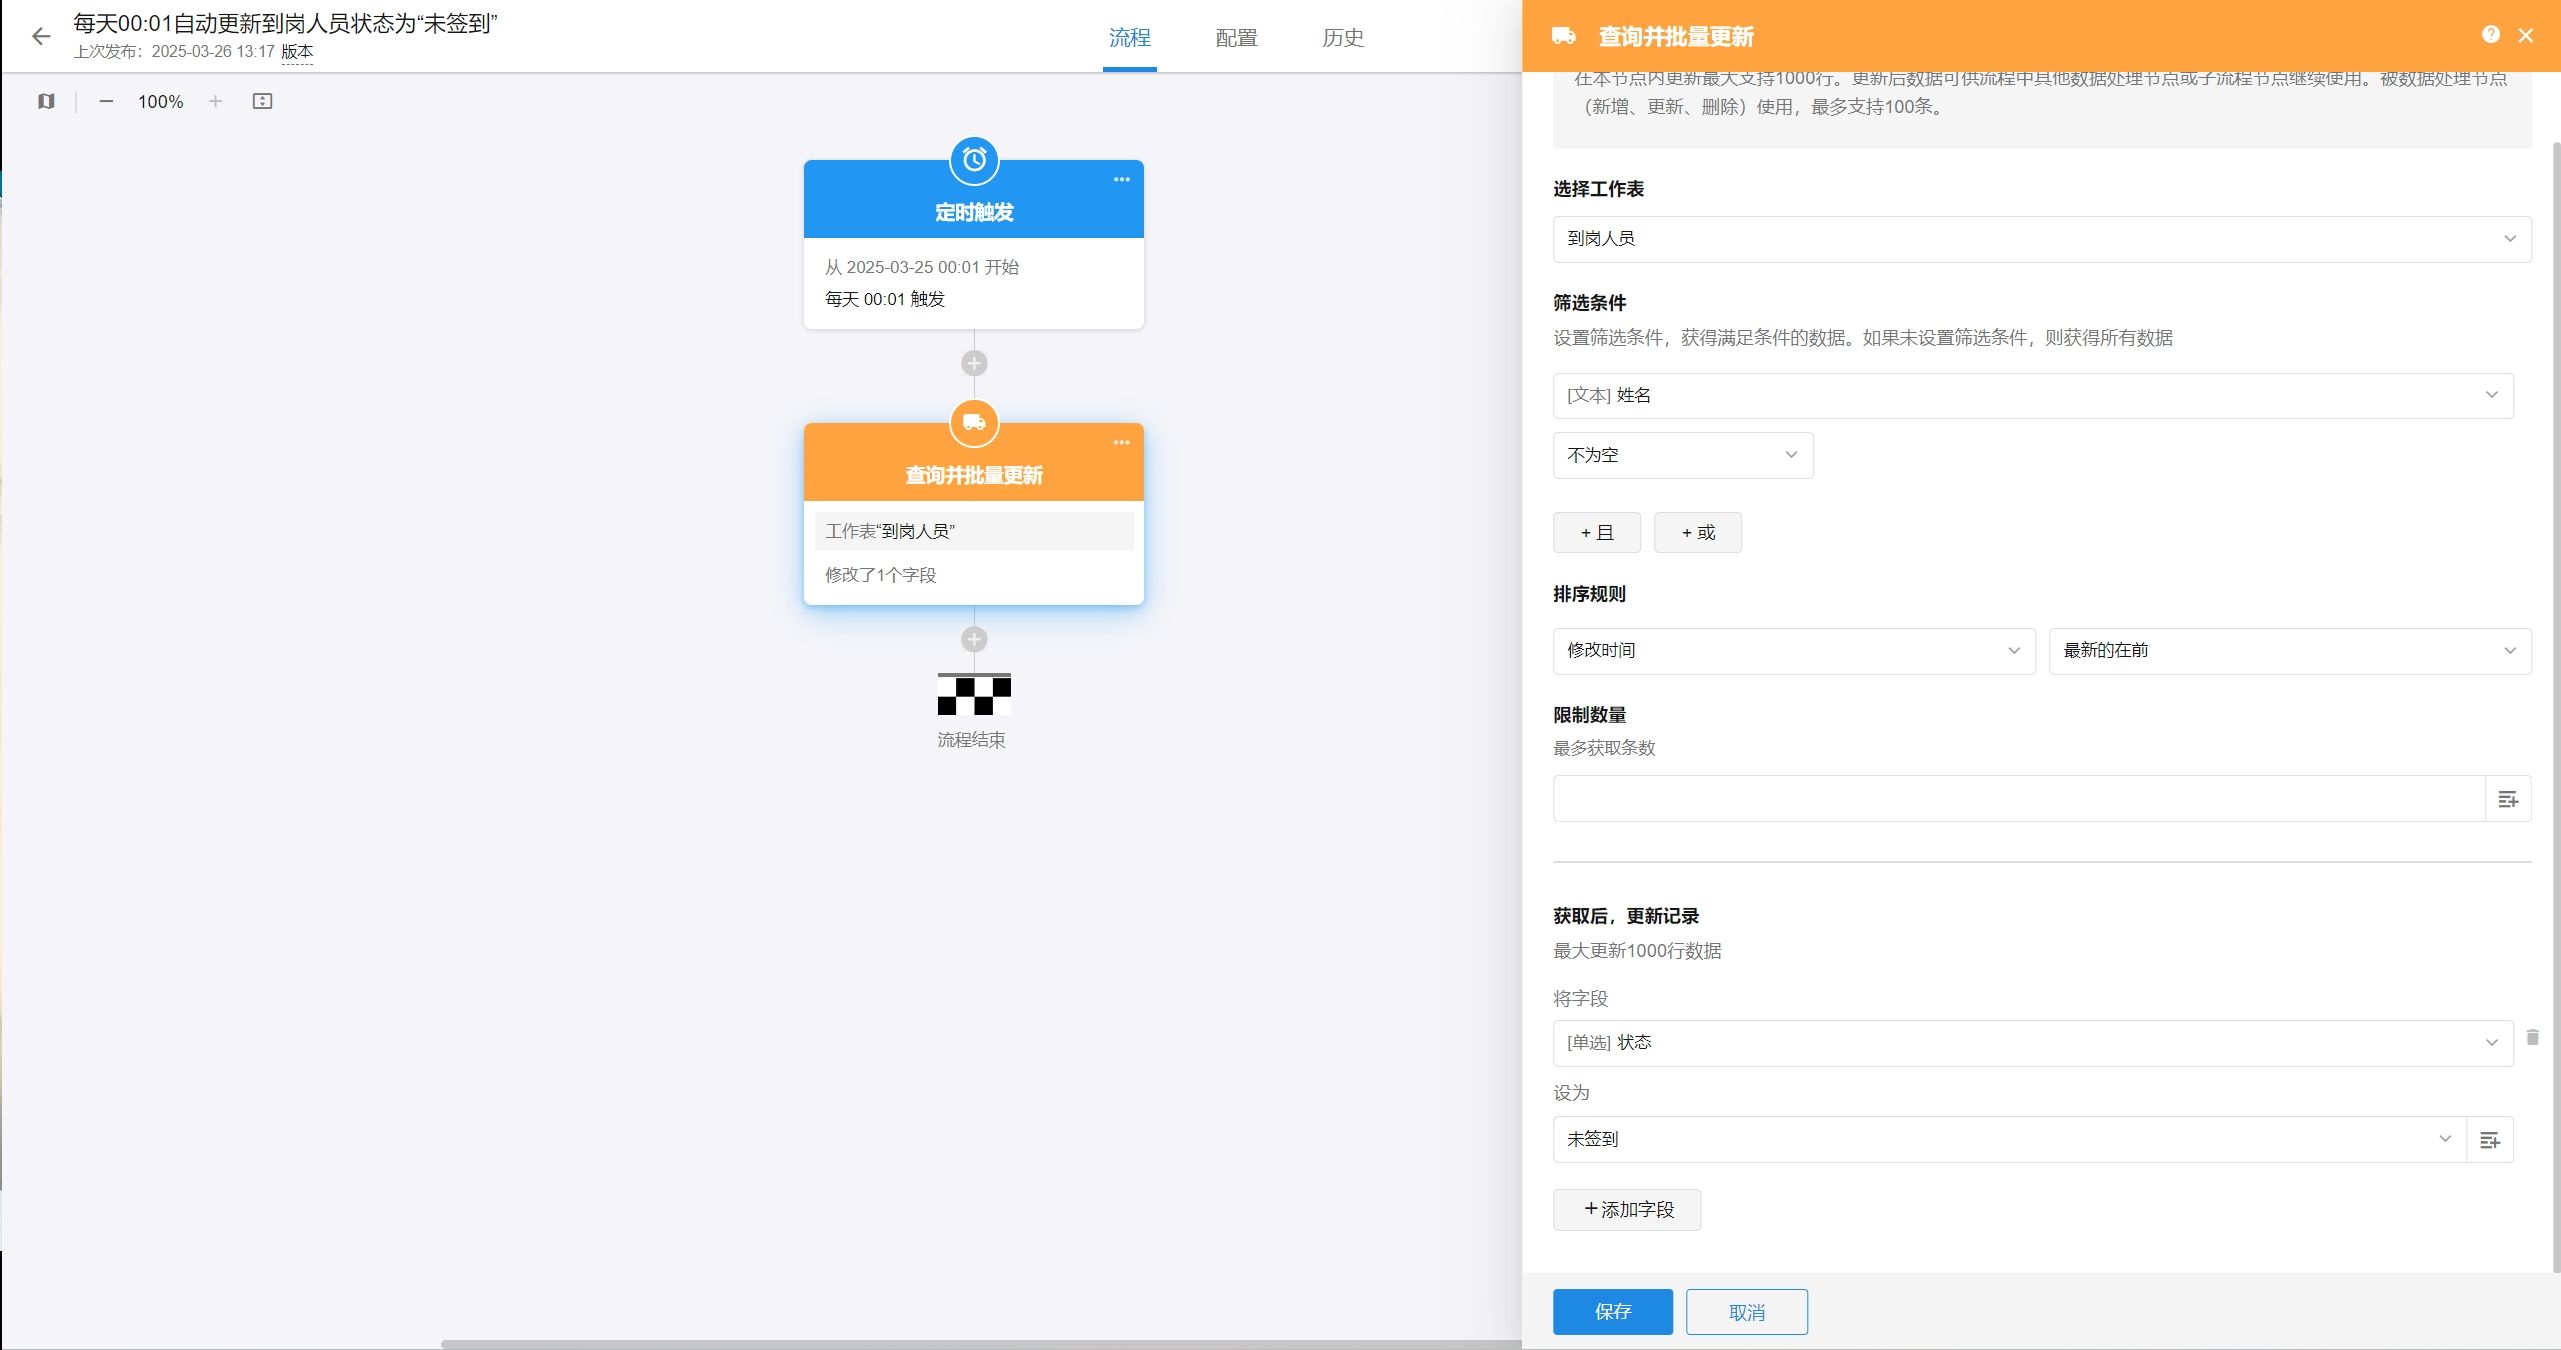Viewport: 2561px width, 1350px height.
Task: Zoom out the canvas with the minus icon
Action: (107, 101)
